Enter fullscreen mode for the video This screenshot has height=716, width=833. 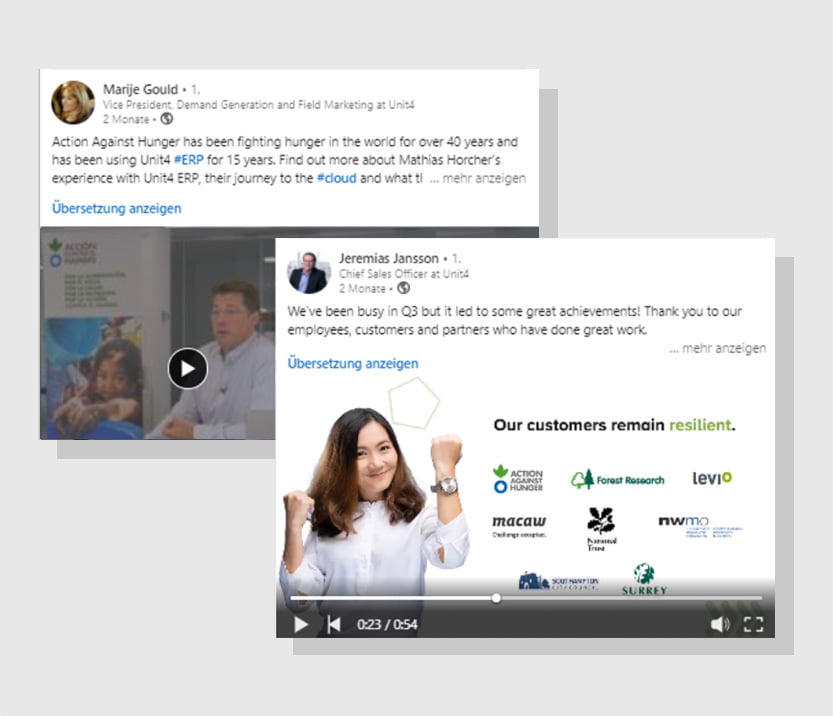click(x=753, y=625)
